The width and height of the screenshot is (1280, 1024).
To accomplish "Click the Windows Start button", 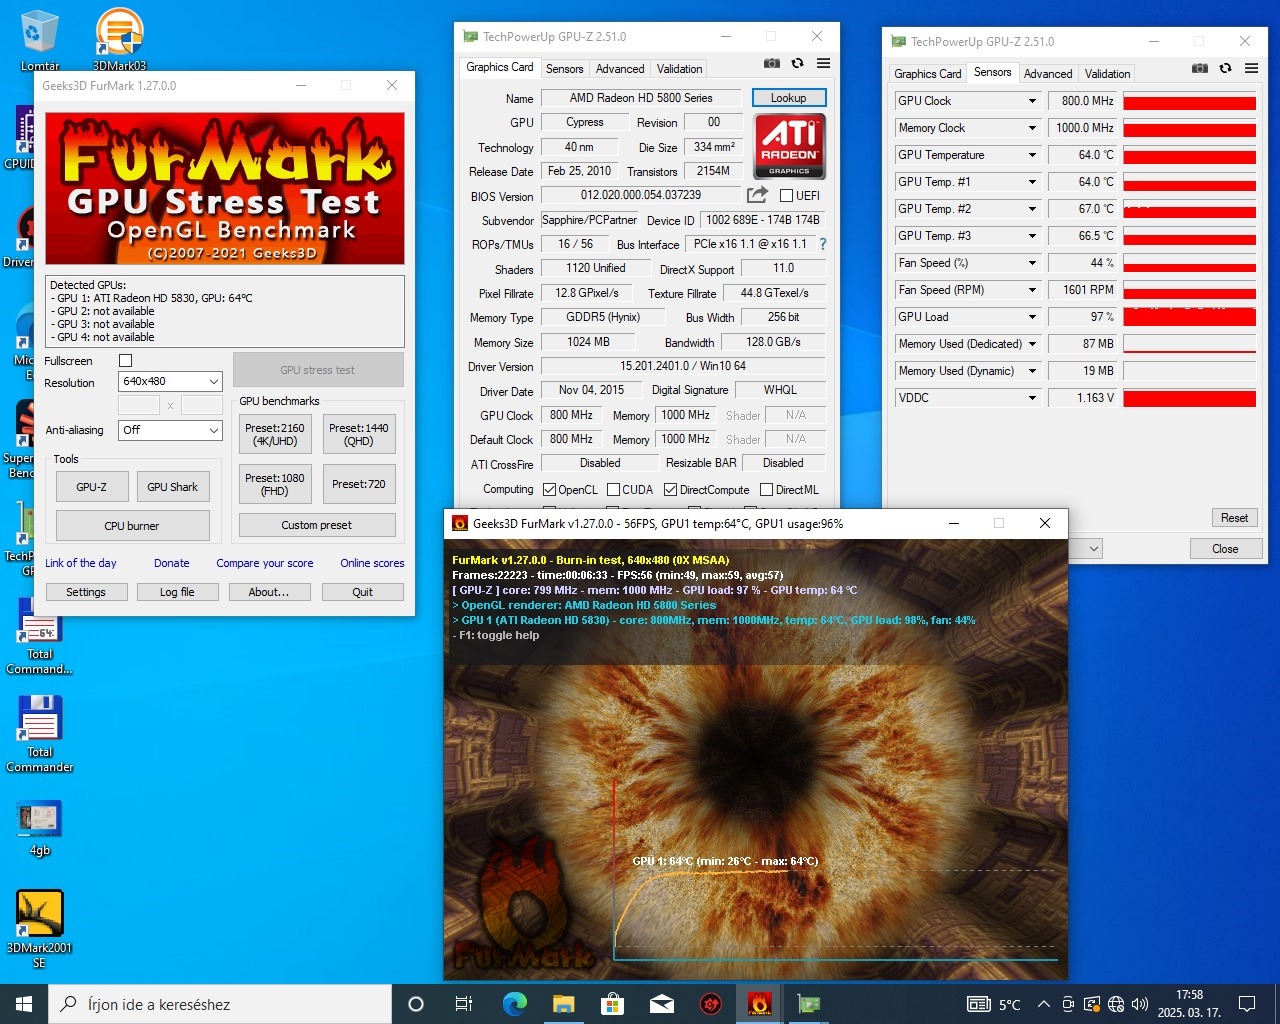I will [24, 1004].
